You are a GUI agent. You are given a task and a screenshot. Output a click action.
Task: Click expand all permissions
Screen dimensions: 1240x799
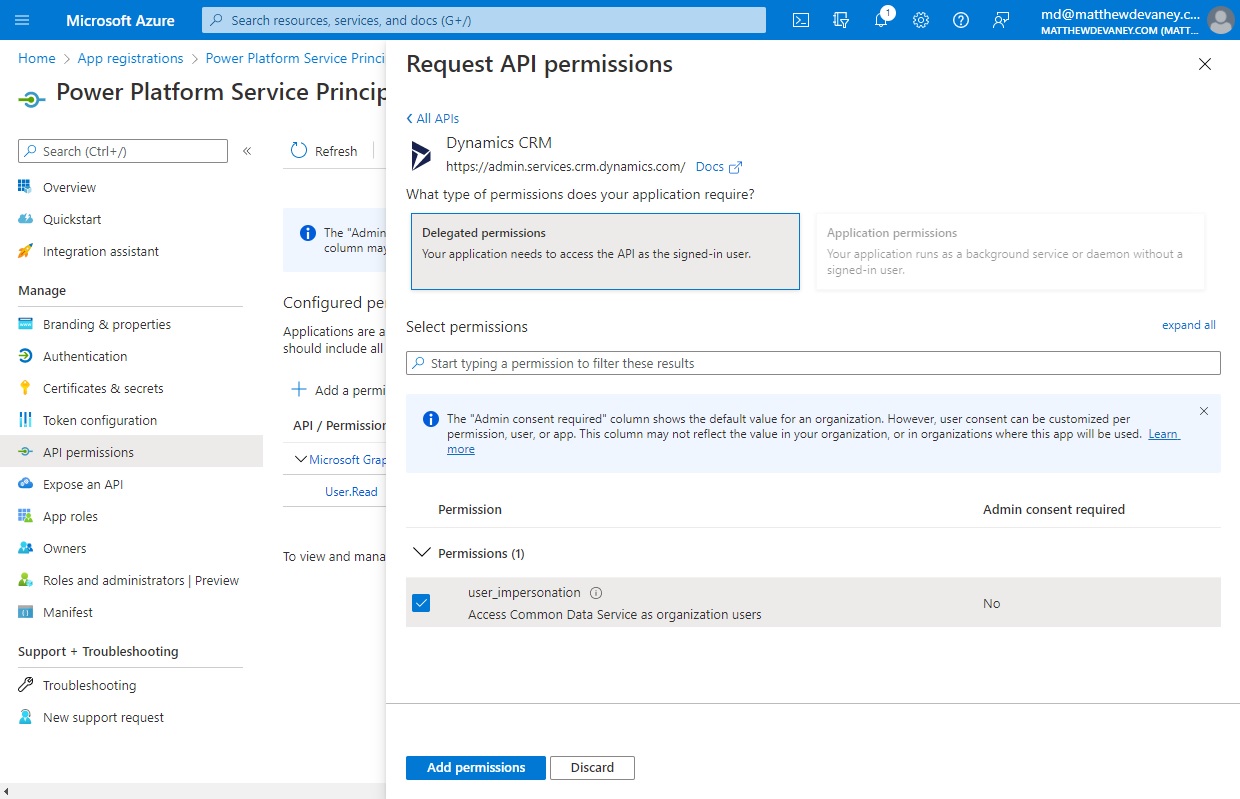tap(1189, 324)
